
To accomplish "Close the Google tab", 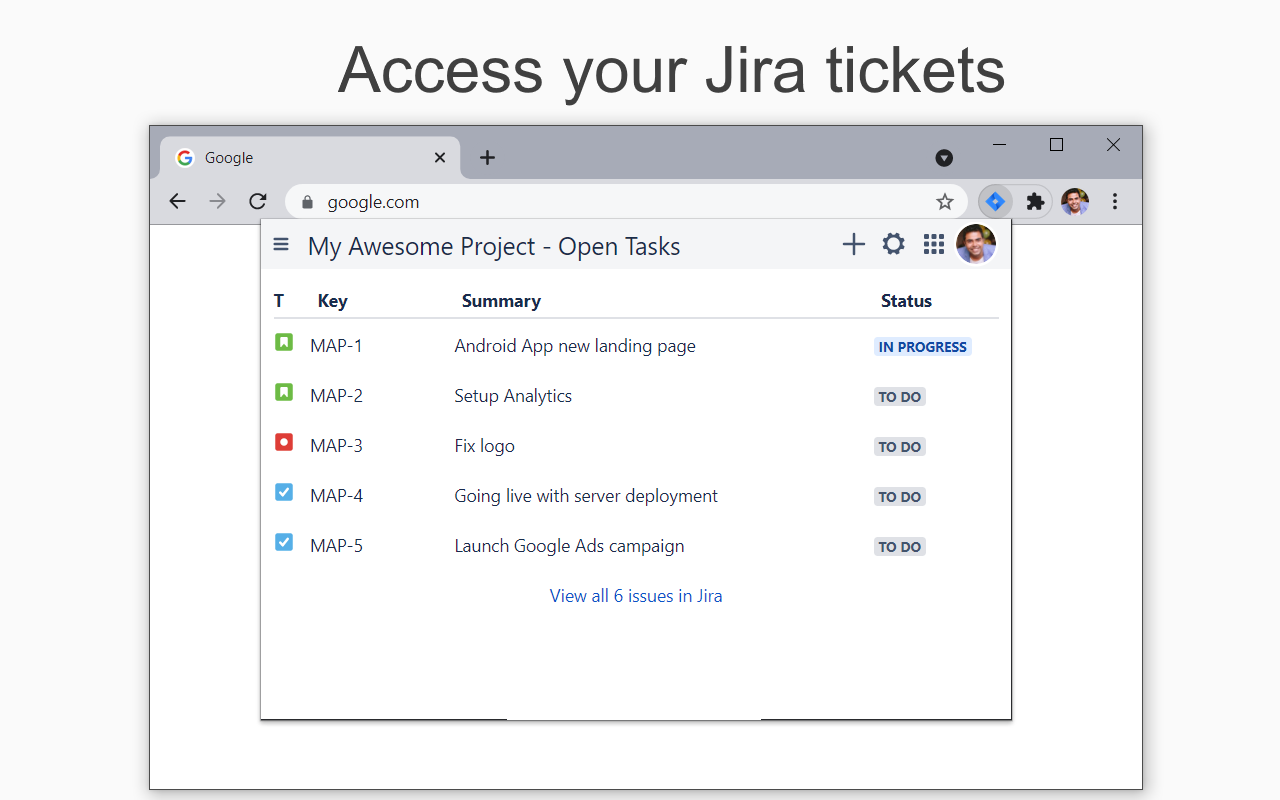I will pyautogui.click(x=440, y=157).
